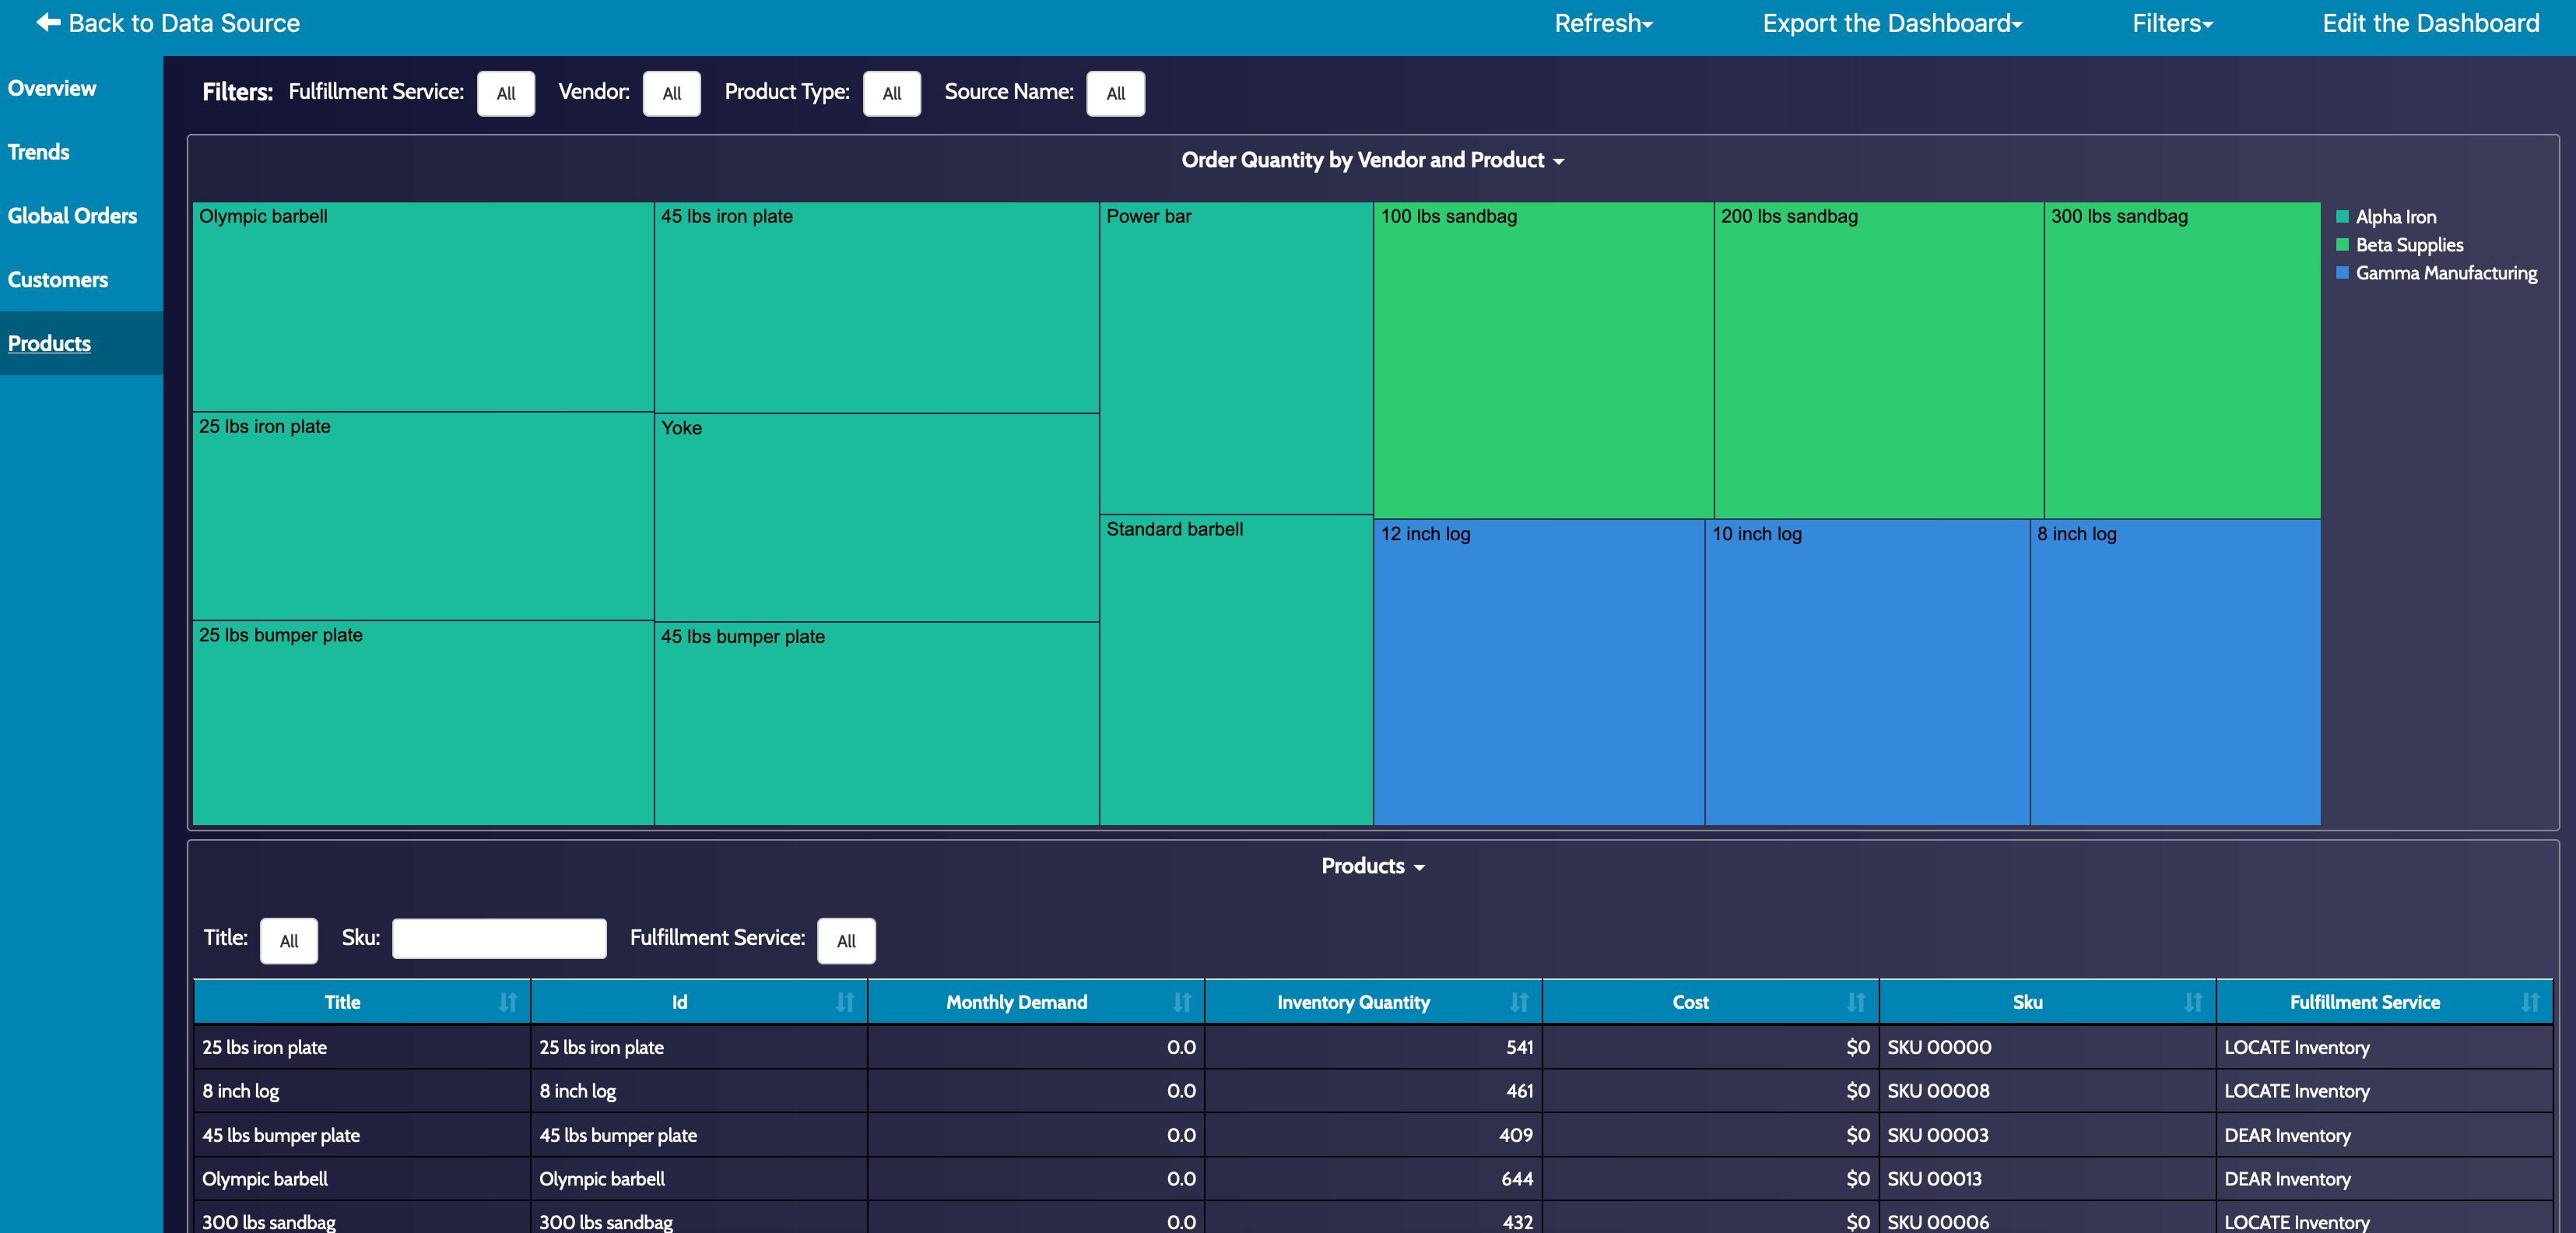Image resolution: width=2576 pixels, height=1233 pixels.
Task: Open Vendor filter All button
Action: coord(671,93)
